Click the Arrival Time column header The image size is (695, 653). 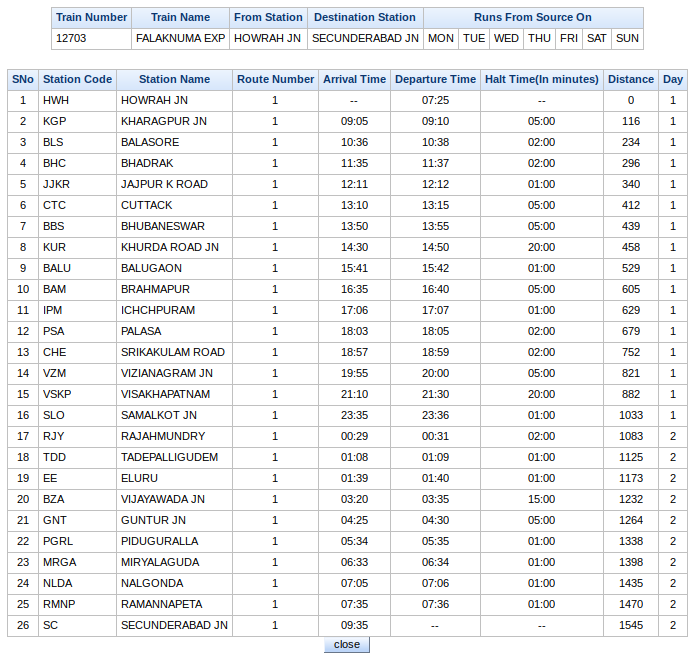354,79
